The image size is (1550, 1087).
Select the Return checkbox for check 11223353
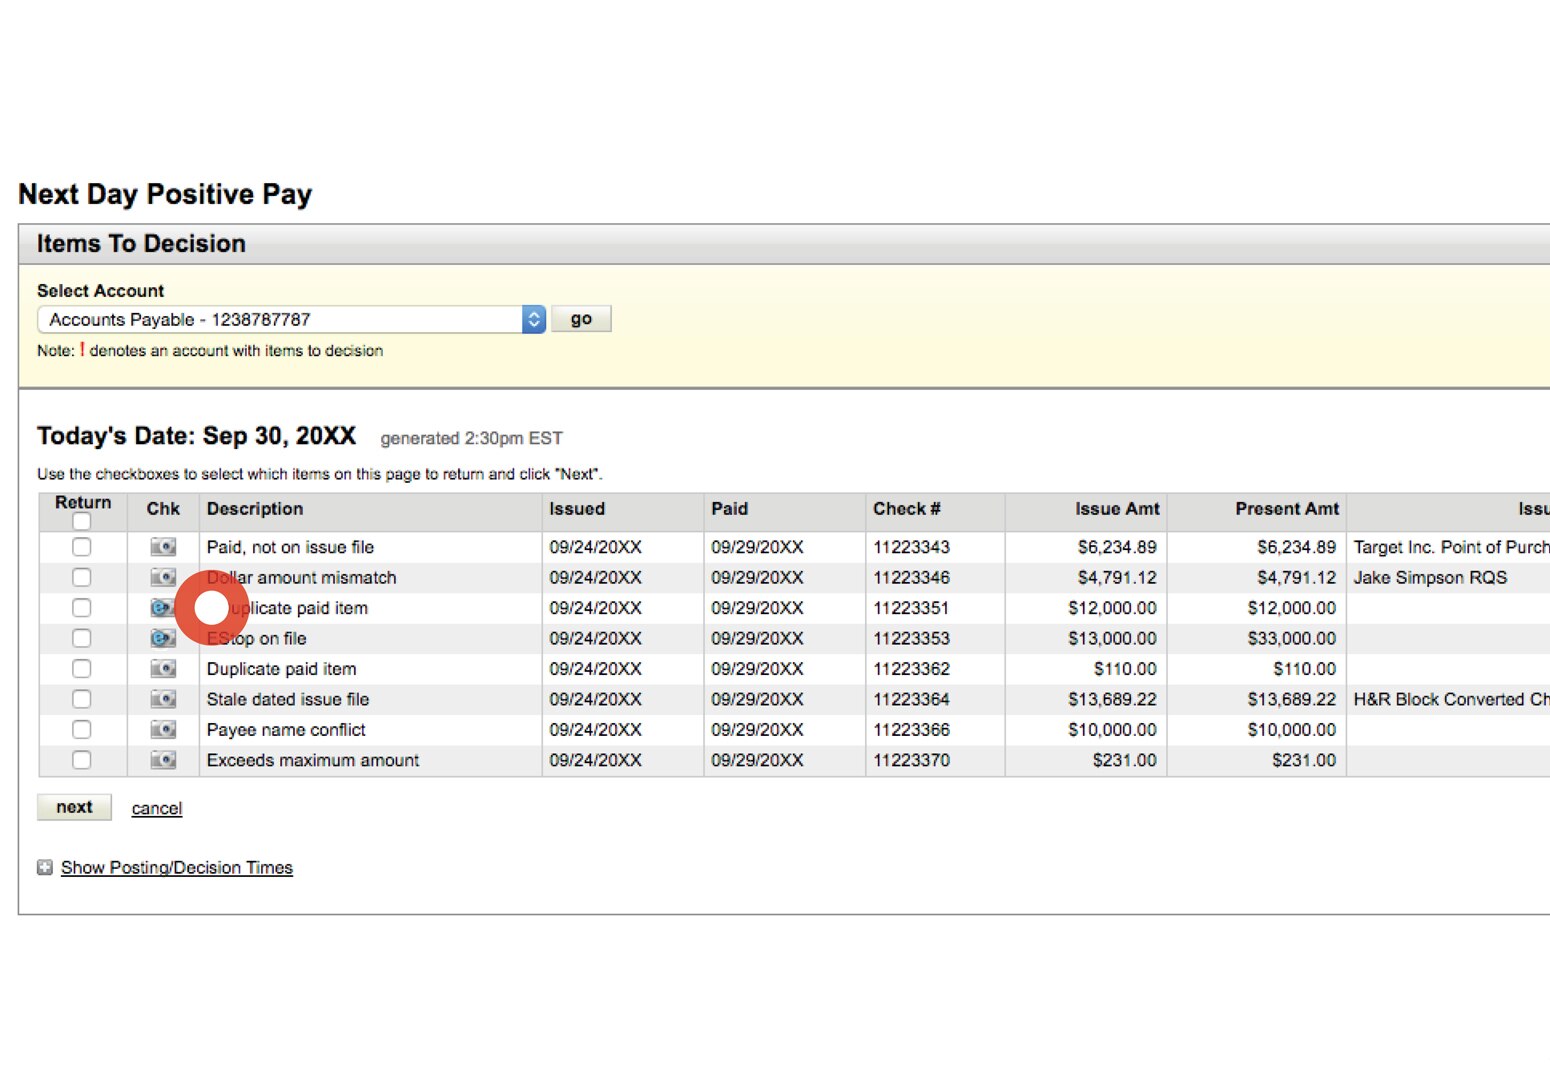pyautogui.click(x=81, y=638)
